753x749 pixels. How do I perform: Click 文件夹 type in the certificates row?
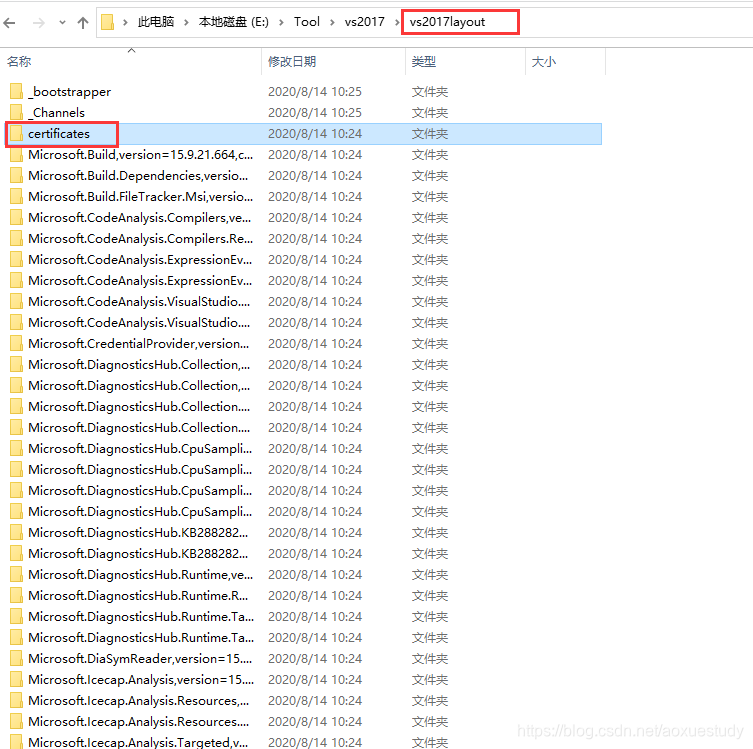430,133
